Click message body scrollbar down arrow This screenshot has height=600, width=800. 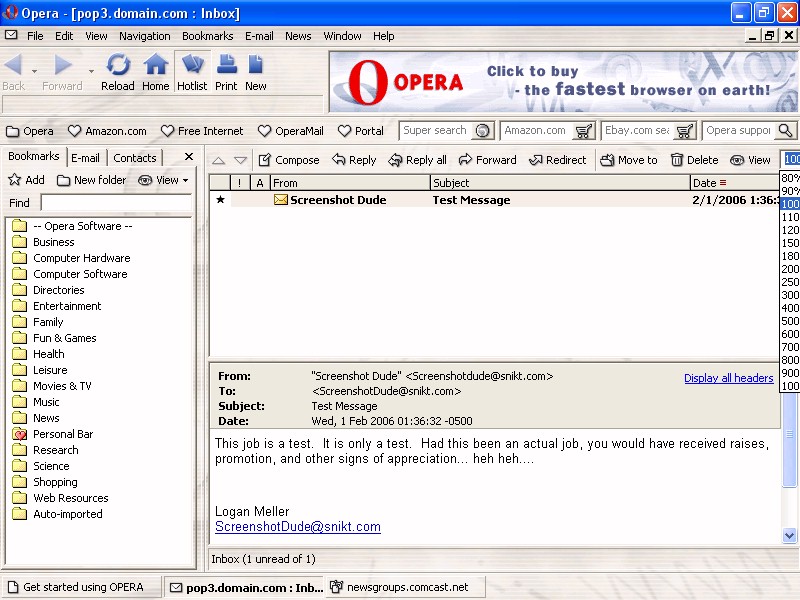[789, 535]
